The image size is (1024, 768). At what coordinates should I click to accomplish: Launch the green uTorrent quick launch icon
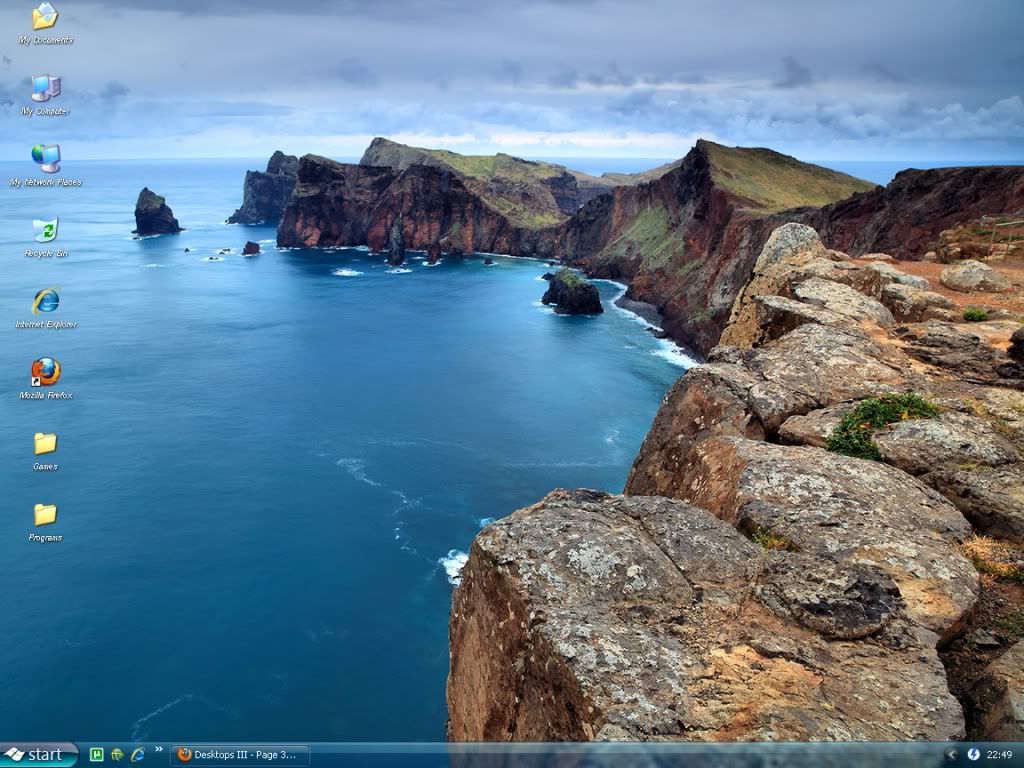click(x=97, y=755)
